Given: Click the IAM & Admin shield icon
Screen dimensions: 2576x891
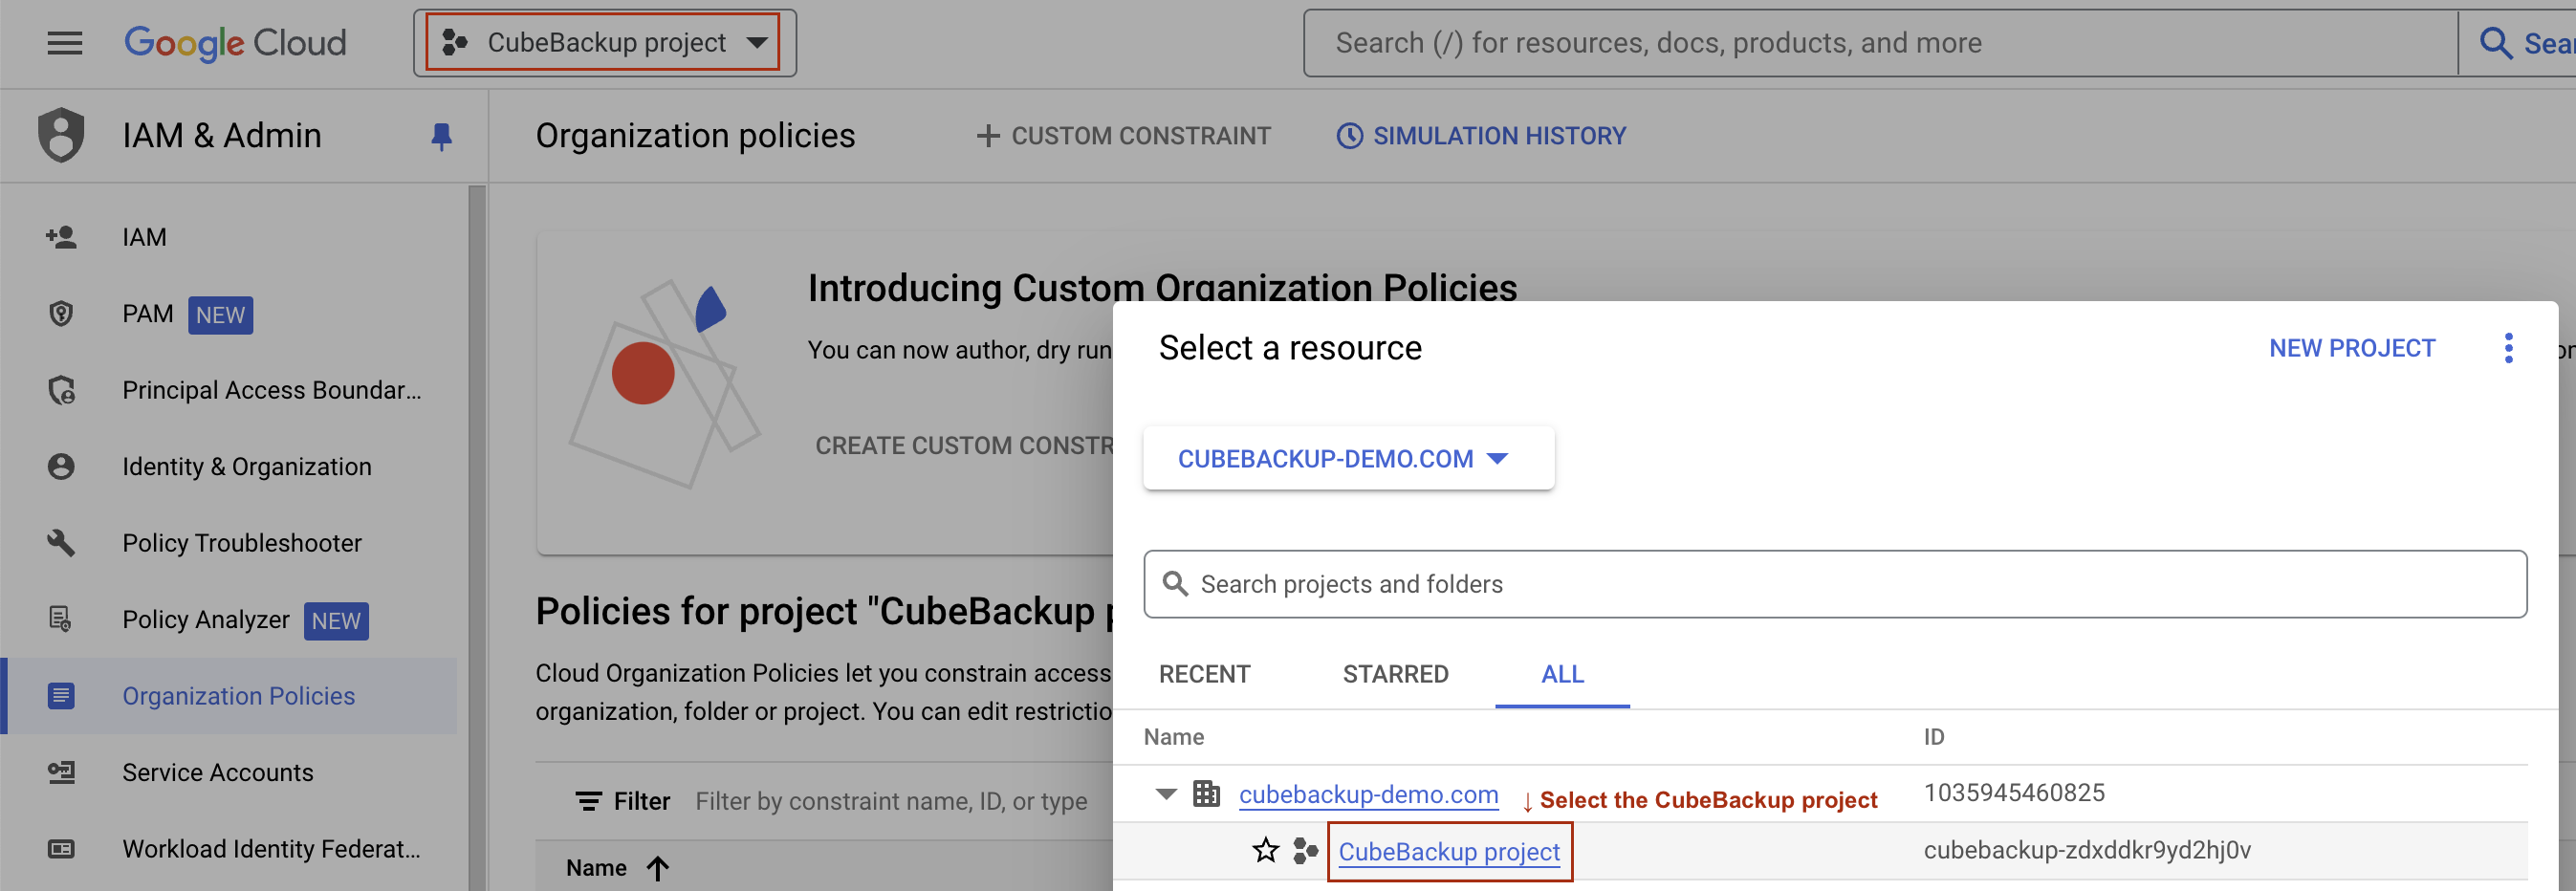Looking at the screenshot, I should click(61, 135).
